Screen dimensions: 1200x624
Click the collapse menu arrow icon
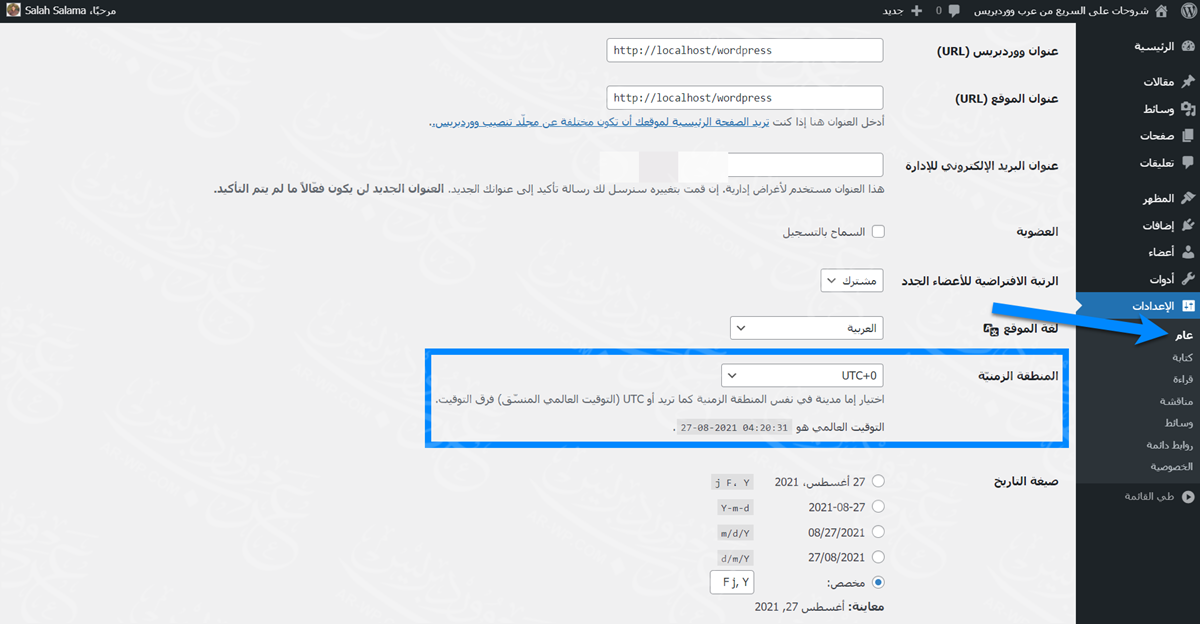pos(1188,497)
